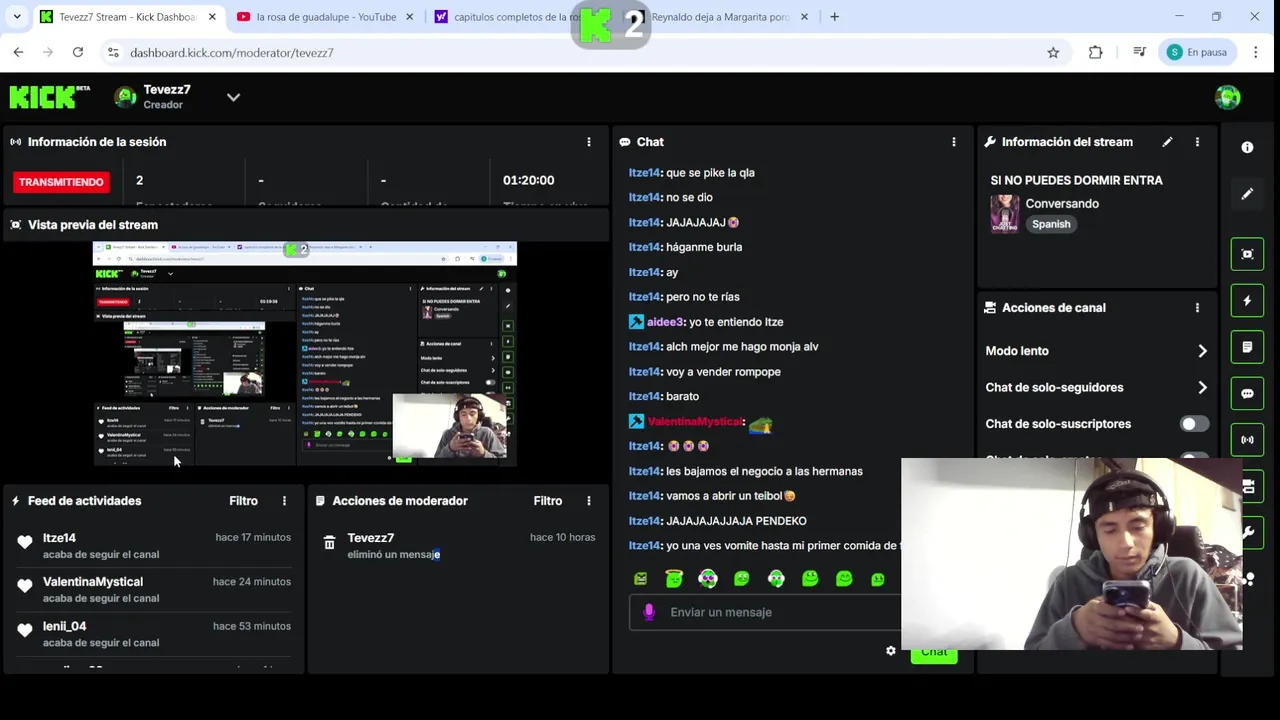Bookmark this page with the star icon
The height and width of the screenshot is (720, 1280).
[1053, 52]
